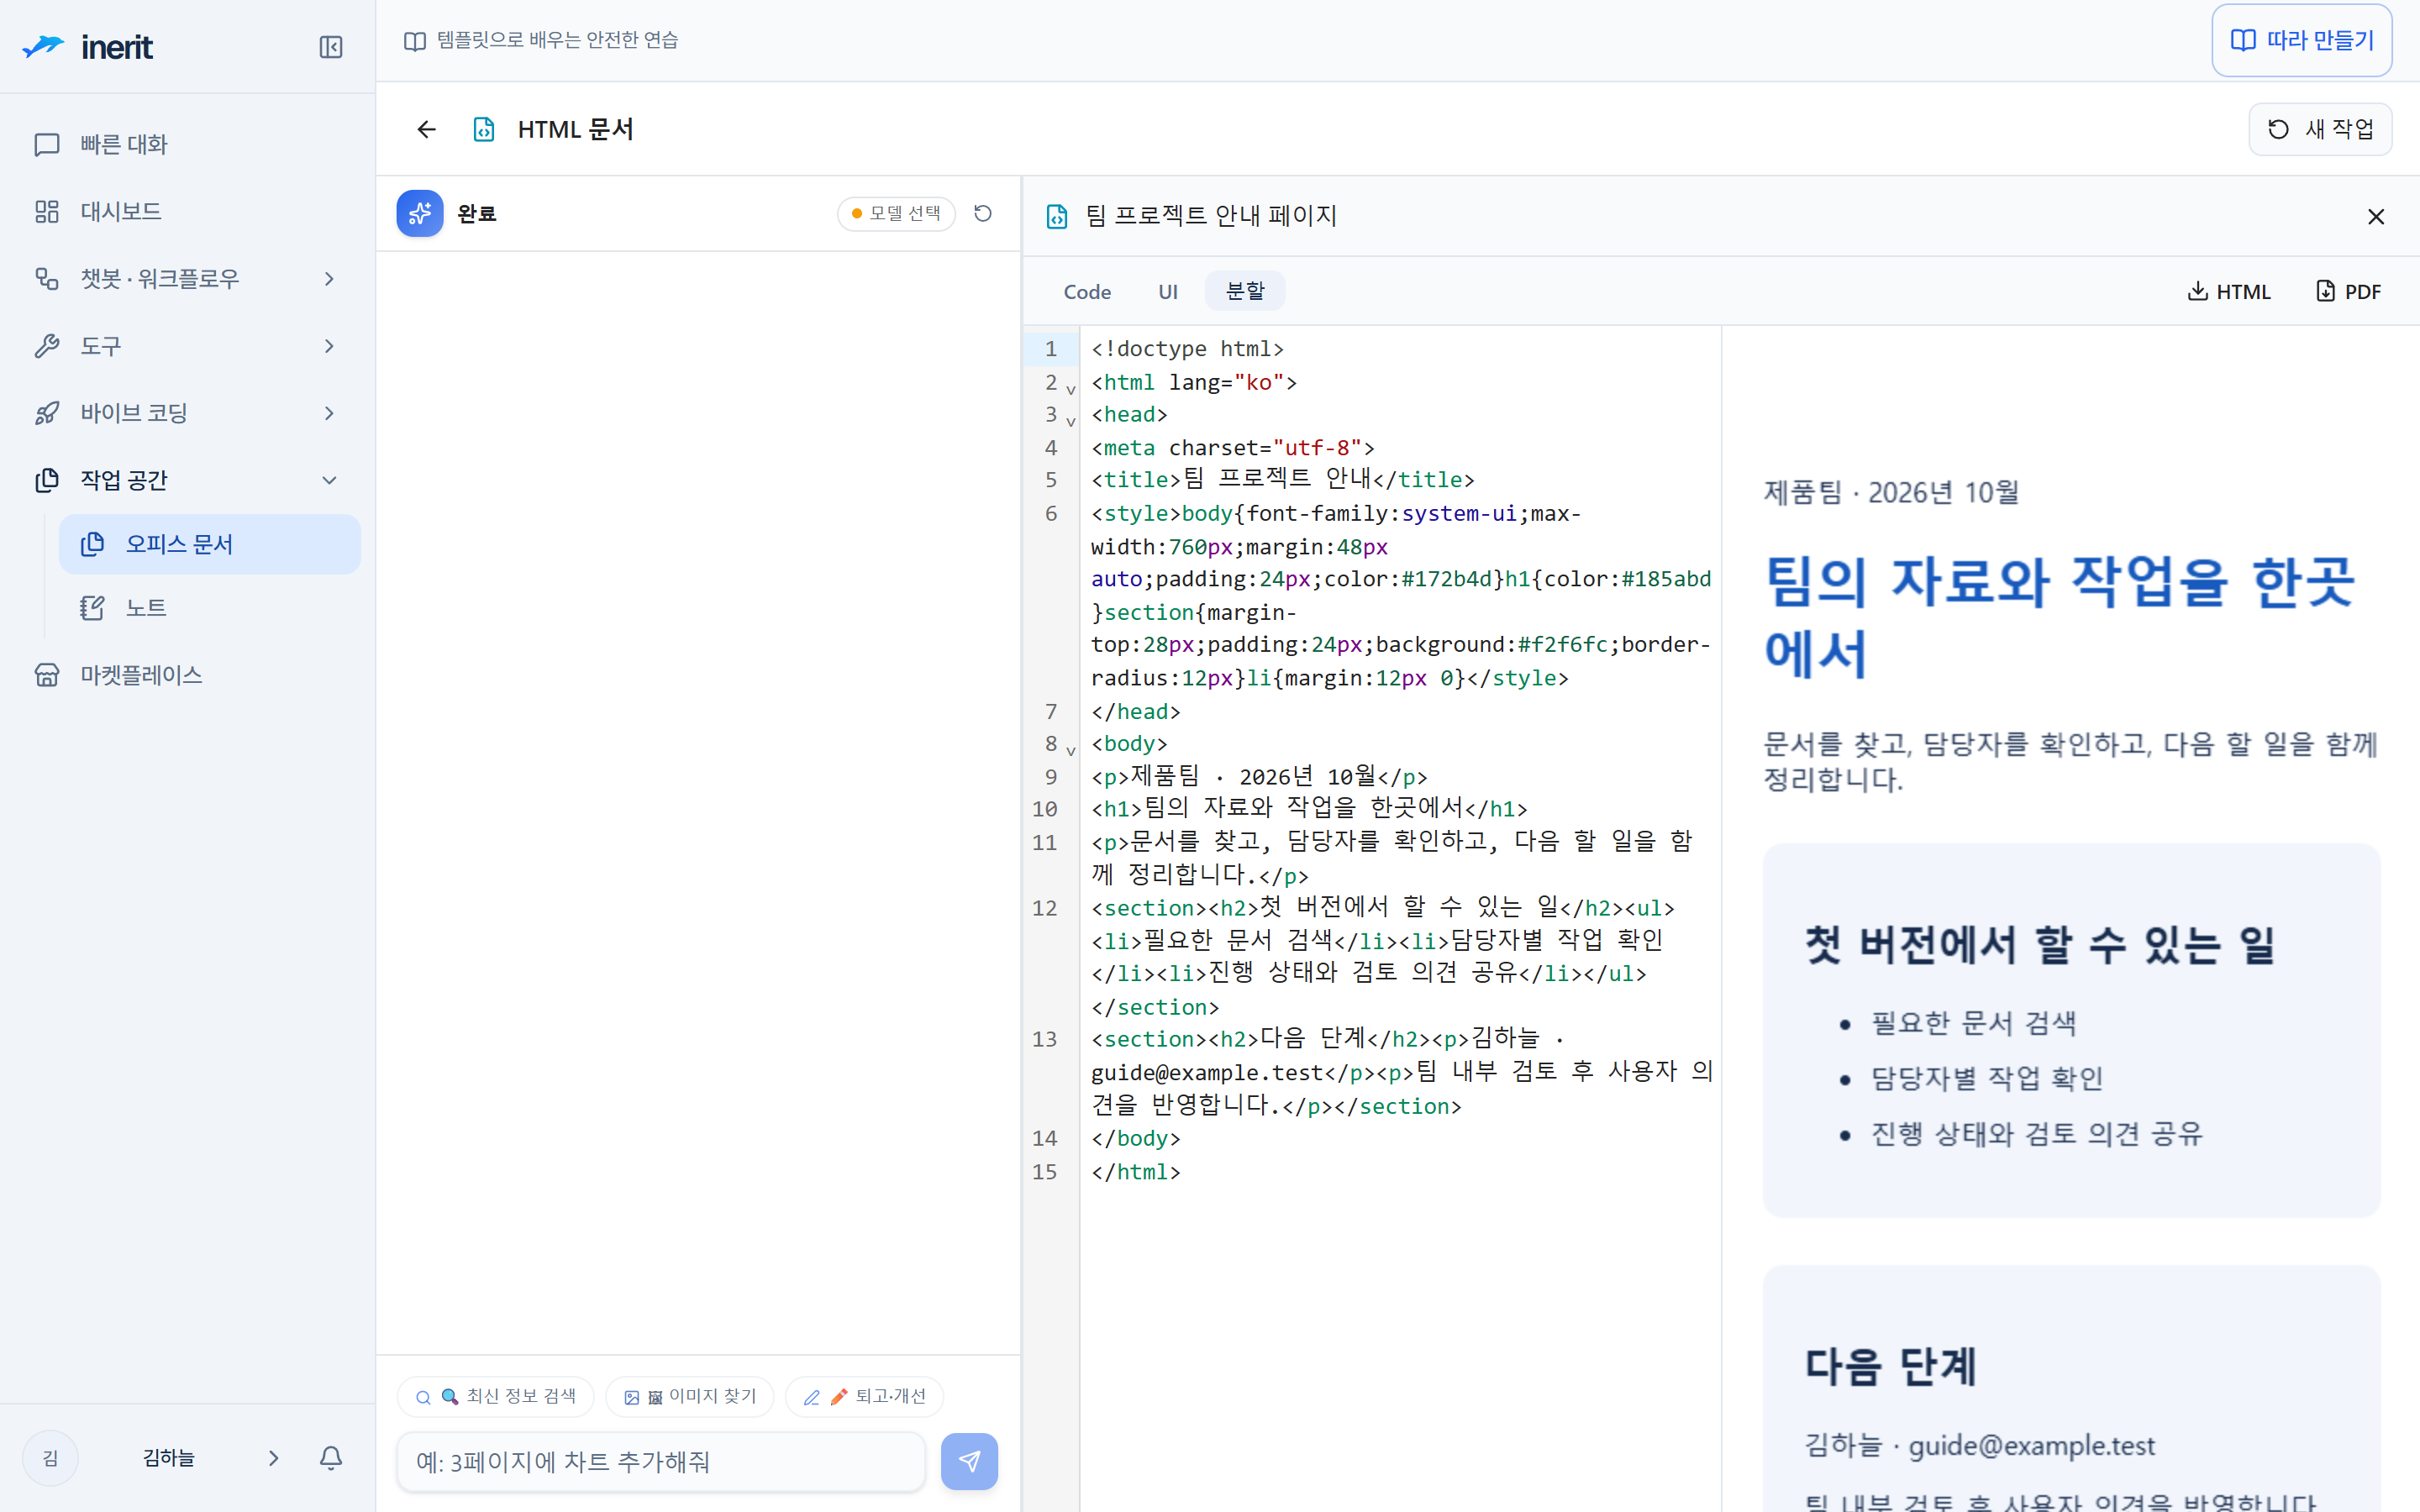The image size is (2420, 1512).
Task: Click the 김 user avatar
Action: tap(50, 1458)
